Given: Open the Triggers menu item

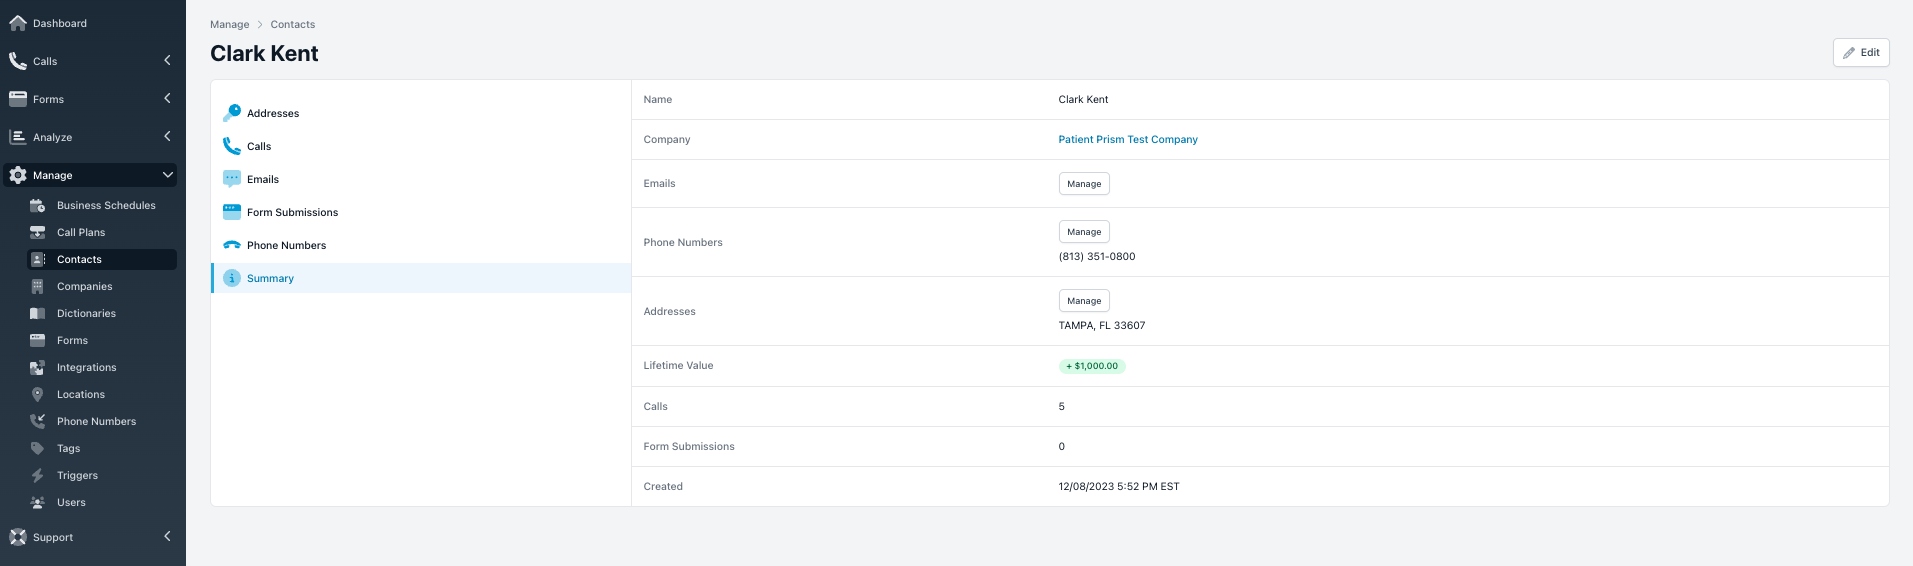Looking at the screenshot, I should [102, 475].
